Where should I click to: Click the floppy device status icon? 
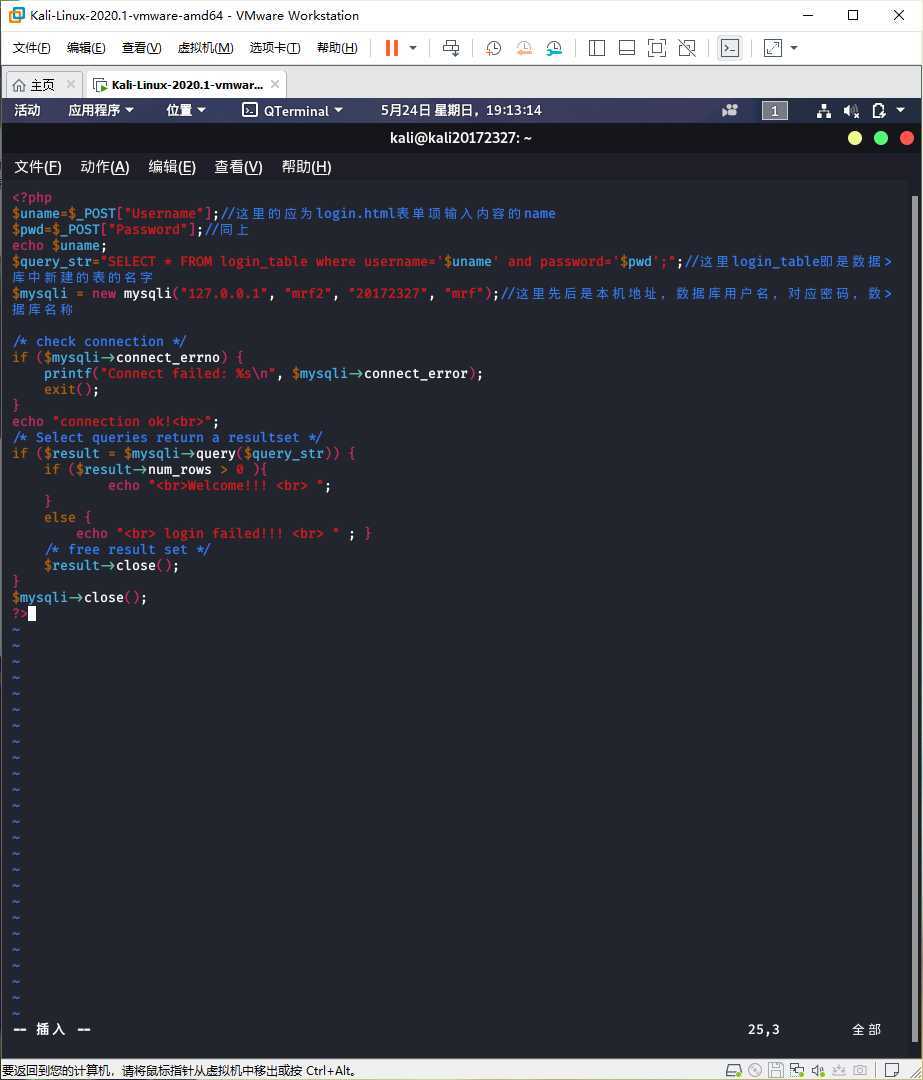coord(776,1070)
